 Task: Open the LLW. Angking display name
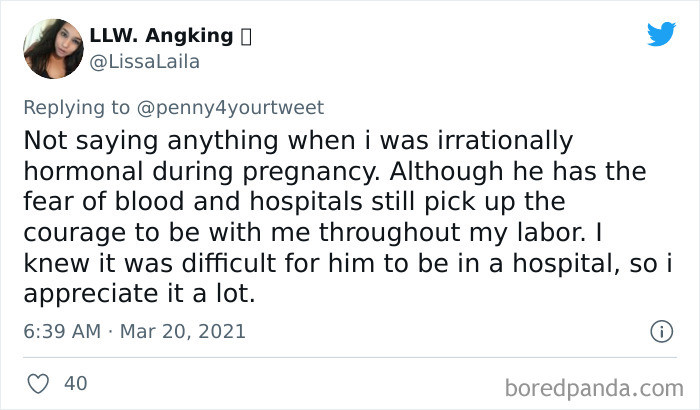pos(161,36)
